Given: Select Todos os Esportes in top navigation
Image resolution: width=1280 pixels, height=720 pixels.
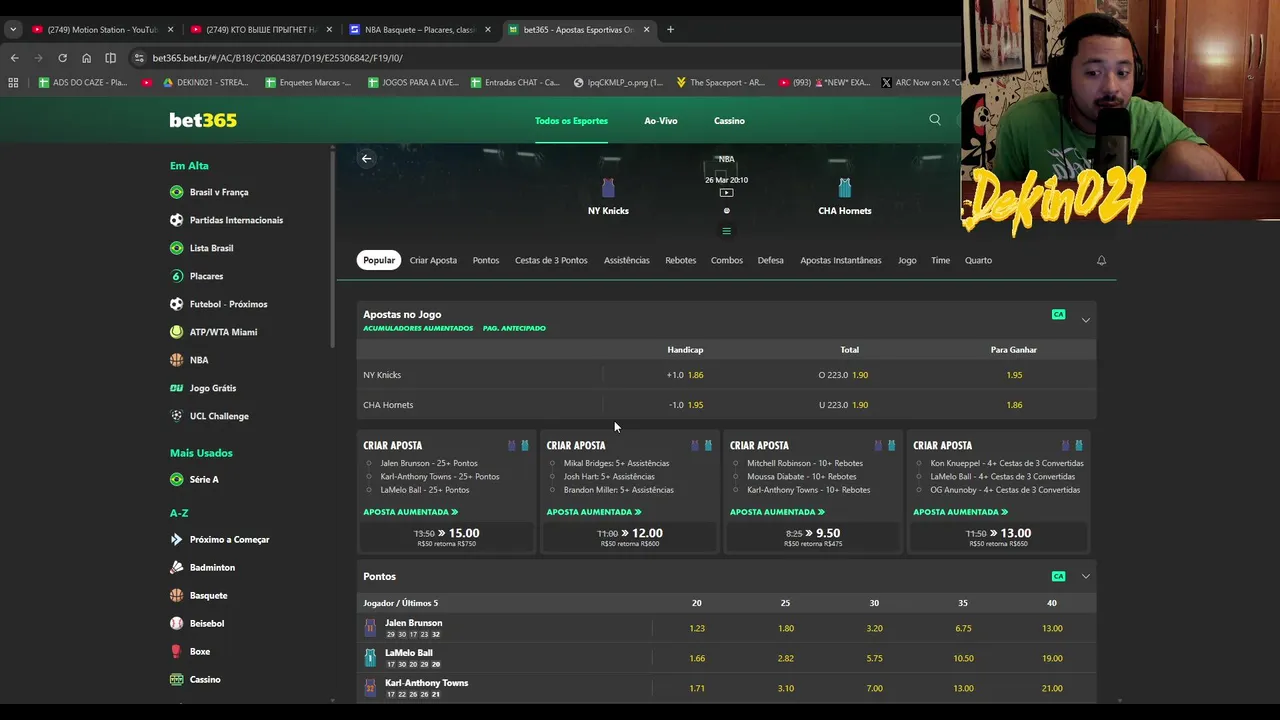Looking at the screenshot, I should pyautogui.click(x=571, y=121).
